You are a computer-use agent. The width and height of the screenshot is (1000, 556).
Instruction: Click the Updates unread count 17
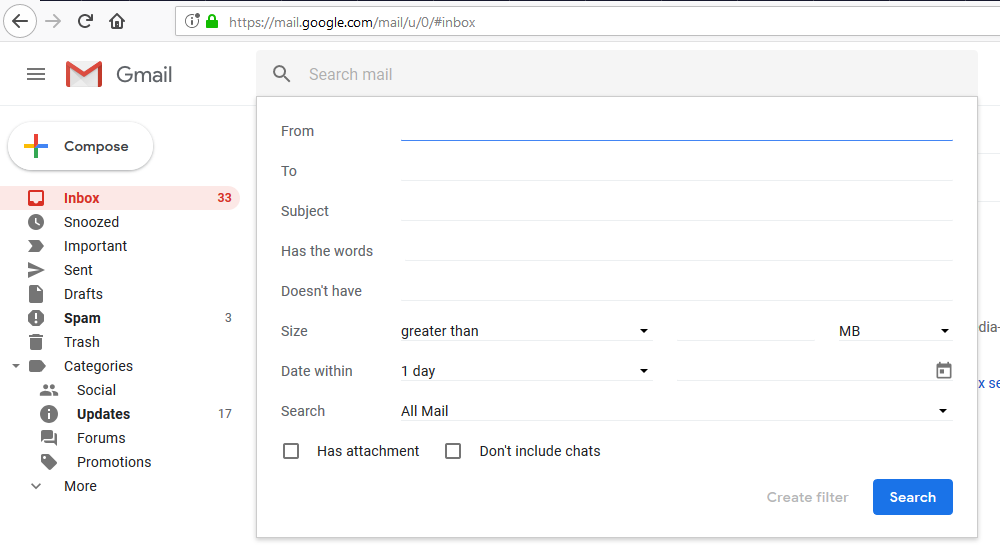tap(224, 414)
